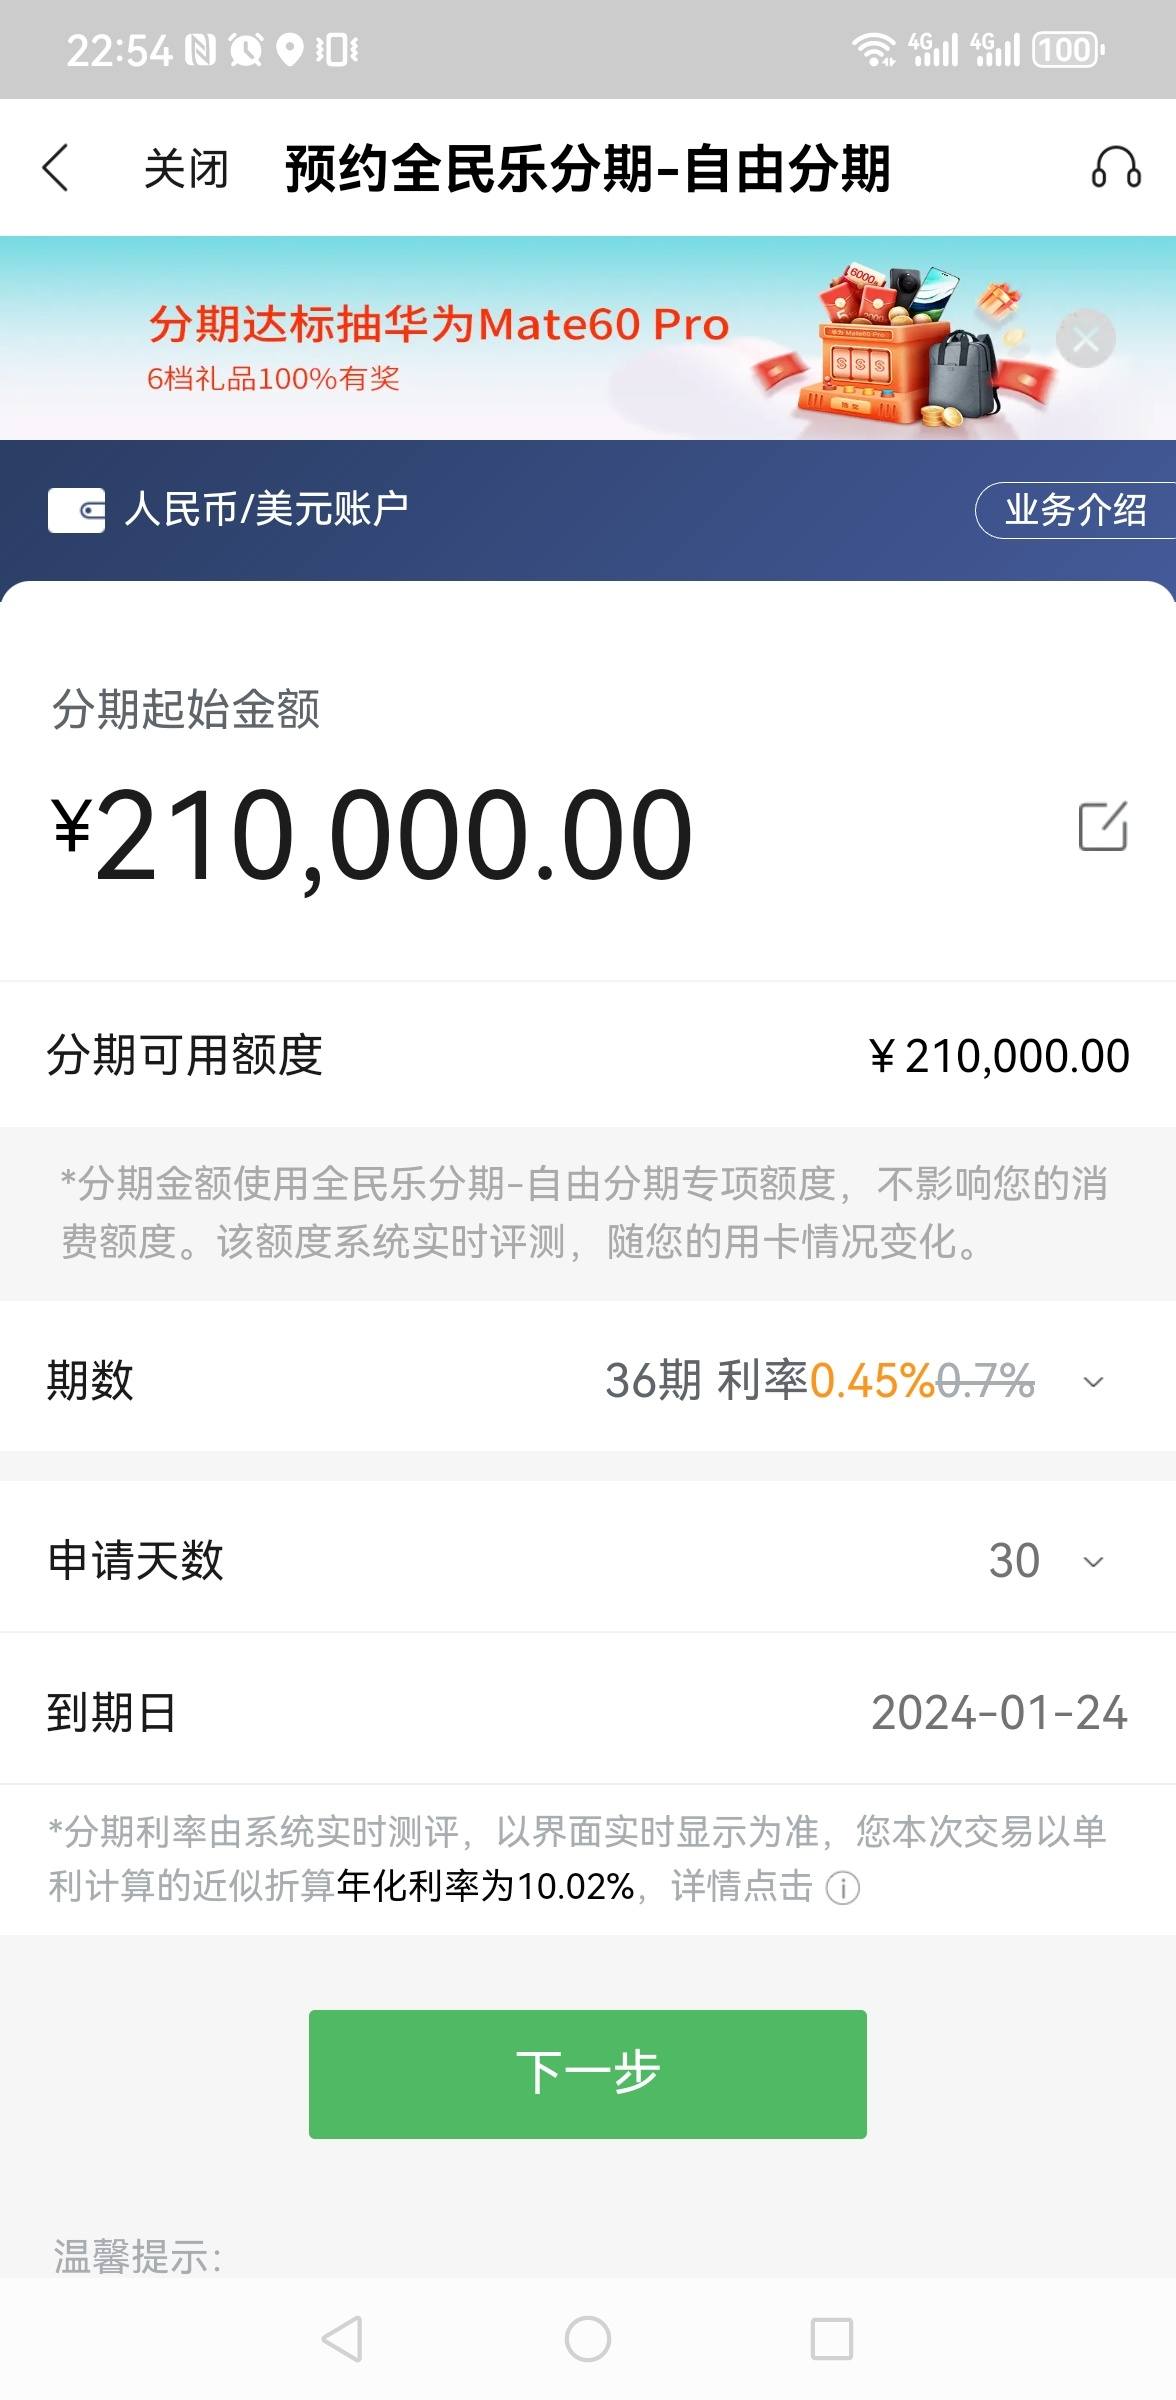Tap Android home circle button
Image resolution: width=1176 pixels, height=2400 pixels.
(588, 2339)
